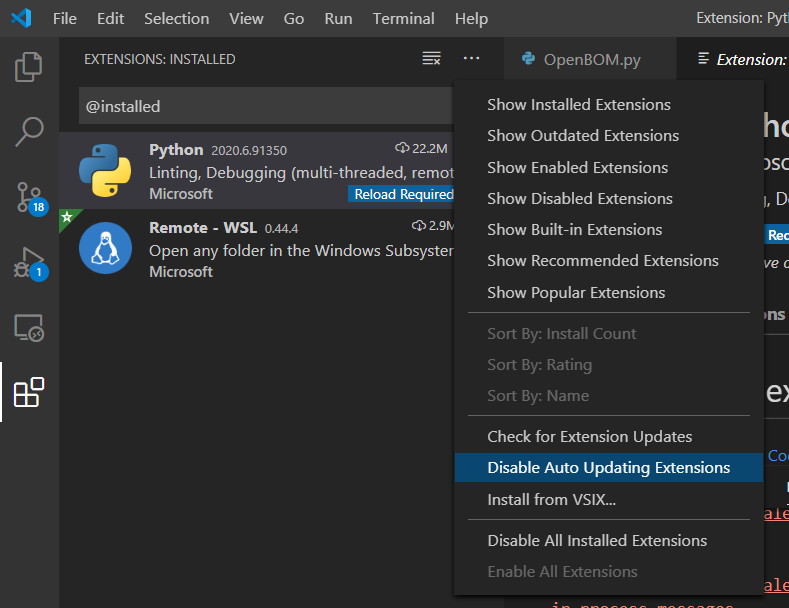Click Microsoft publisher under Remote - WSL
This screenshot has width=789, height=608.
pos(181,272)
